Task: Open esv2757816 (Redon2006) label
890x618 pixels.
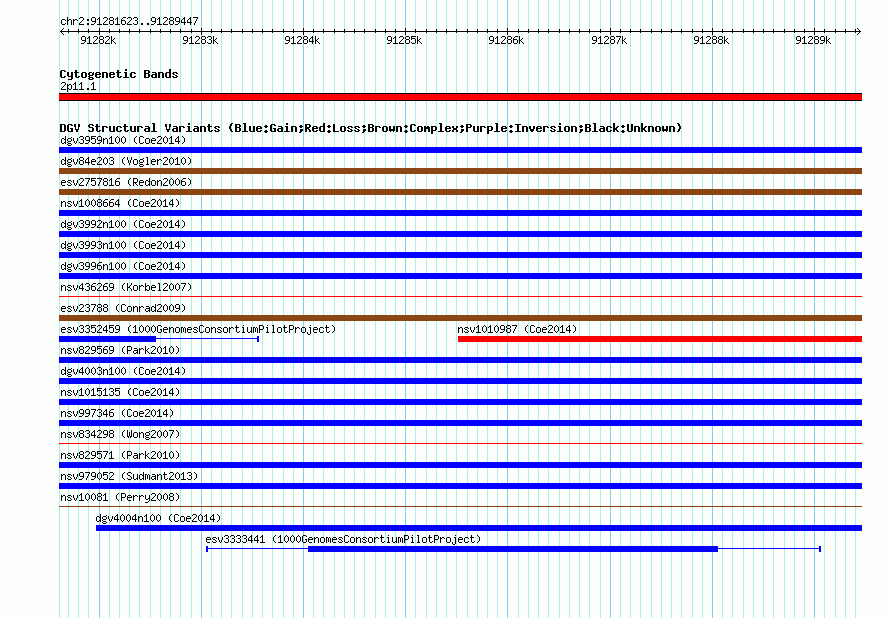Action: pyautogui.click(x=126, y=182)
